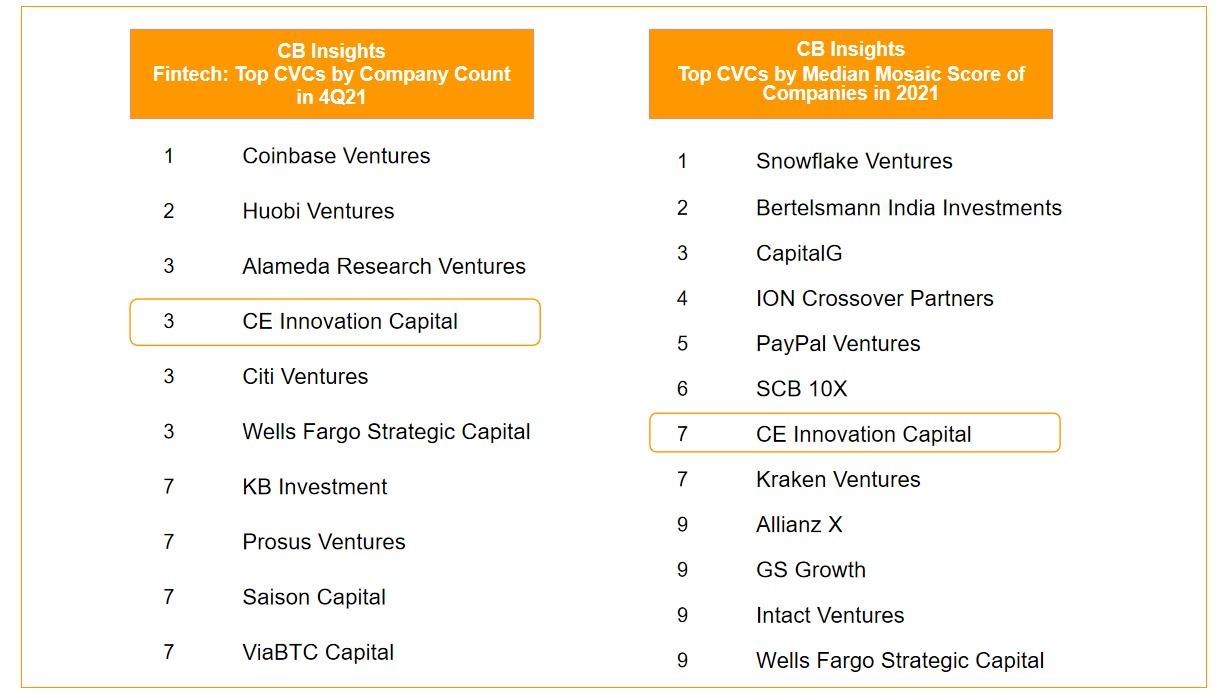Screen dimensions: 1225x697
Task: Select CapitalG in the right list
Action: click(x=799, y=253)
